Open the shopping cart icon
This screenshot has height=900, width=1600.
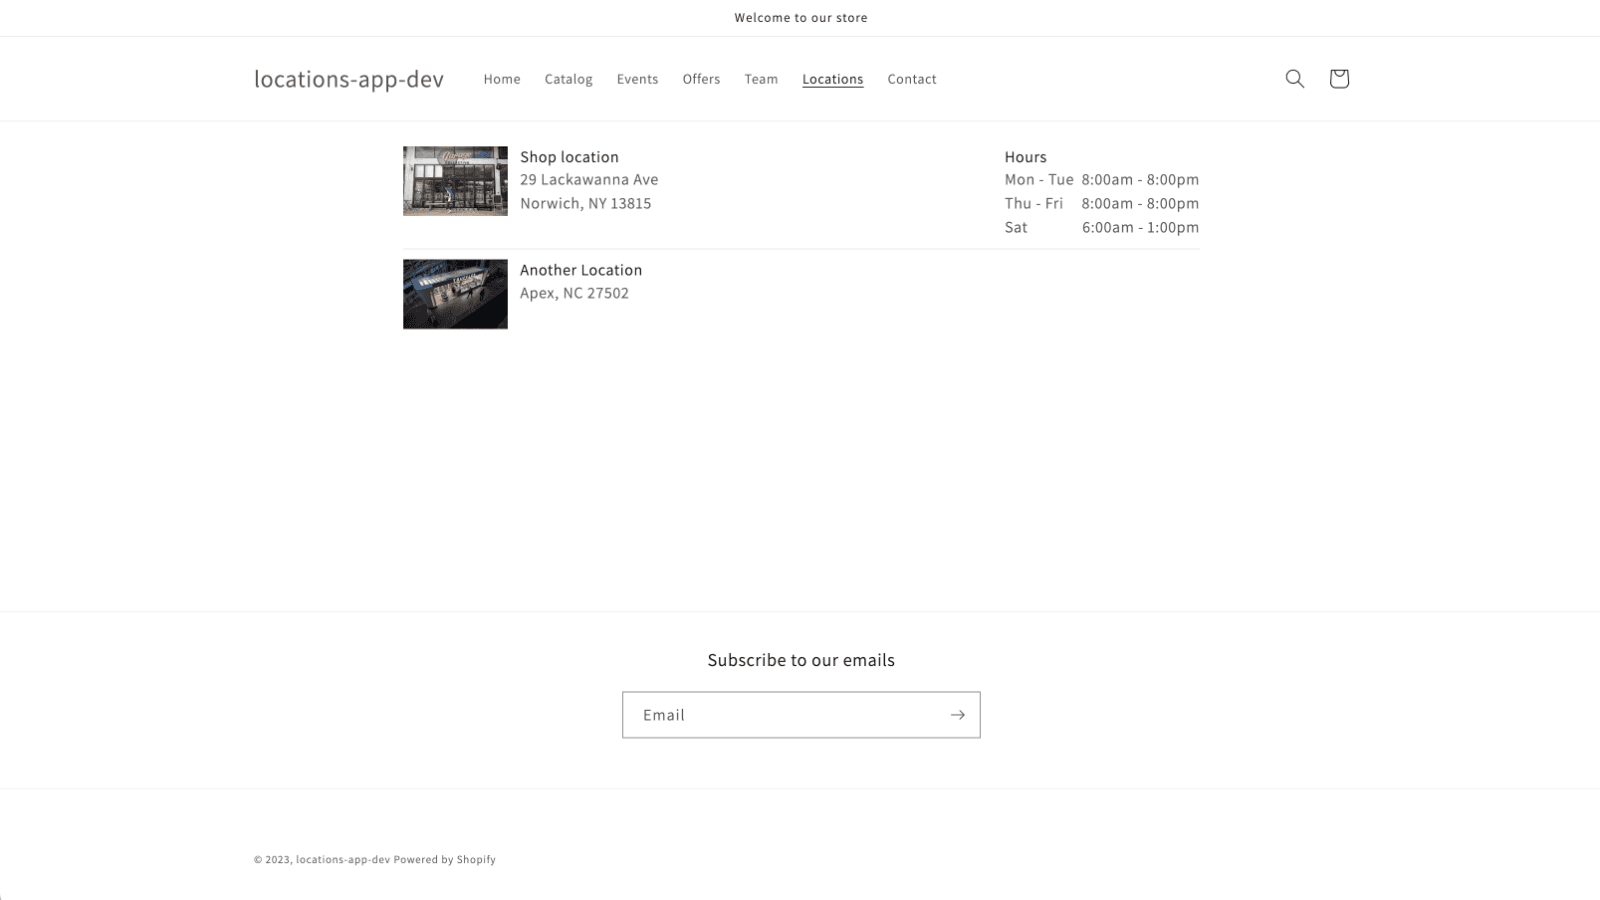click(1338, 78)
